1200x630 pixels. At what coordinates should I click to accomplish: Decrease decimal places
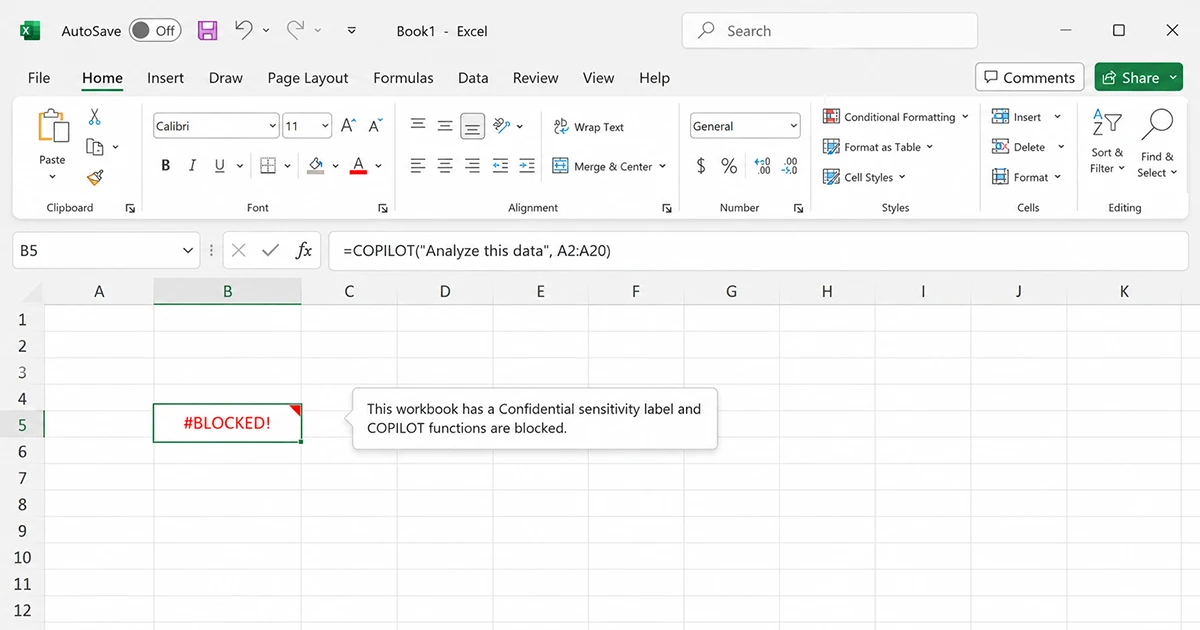790,166
